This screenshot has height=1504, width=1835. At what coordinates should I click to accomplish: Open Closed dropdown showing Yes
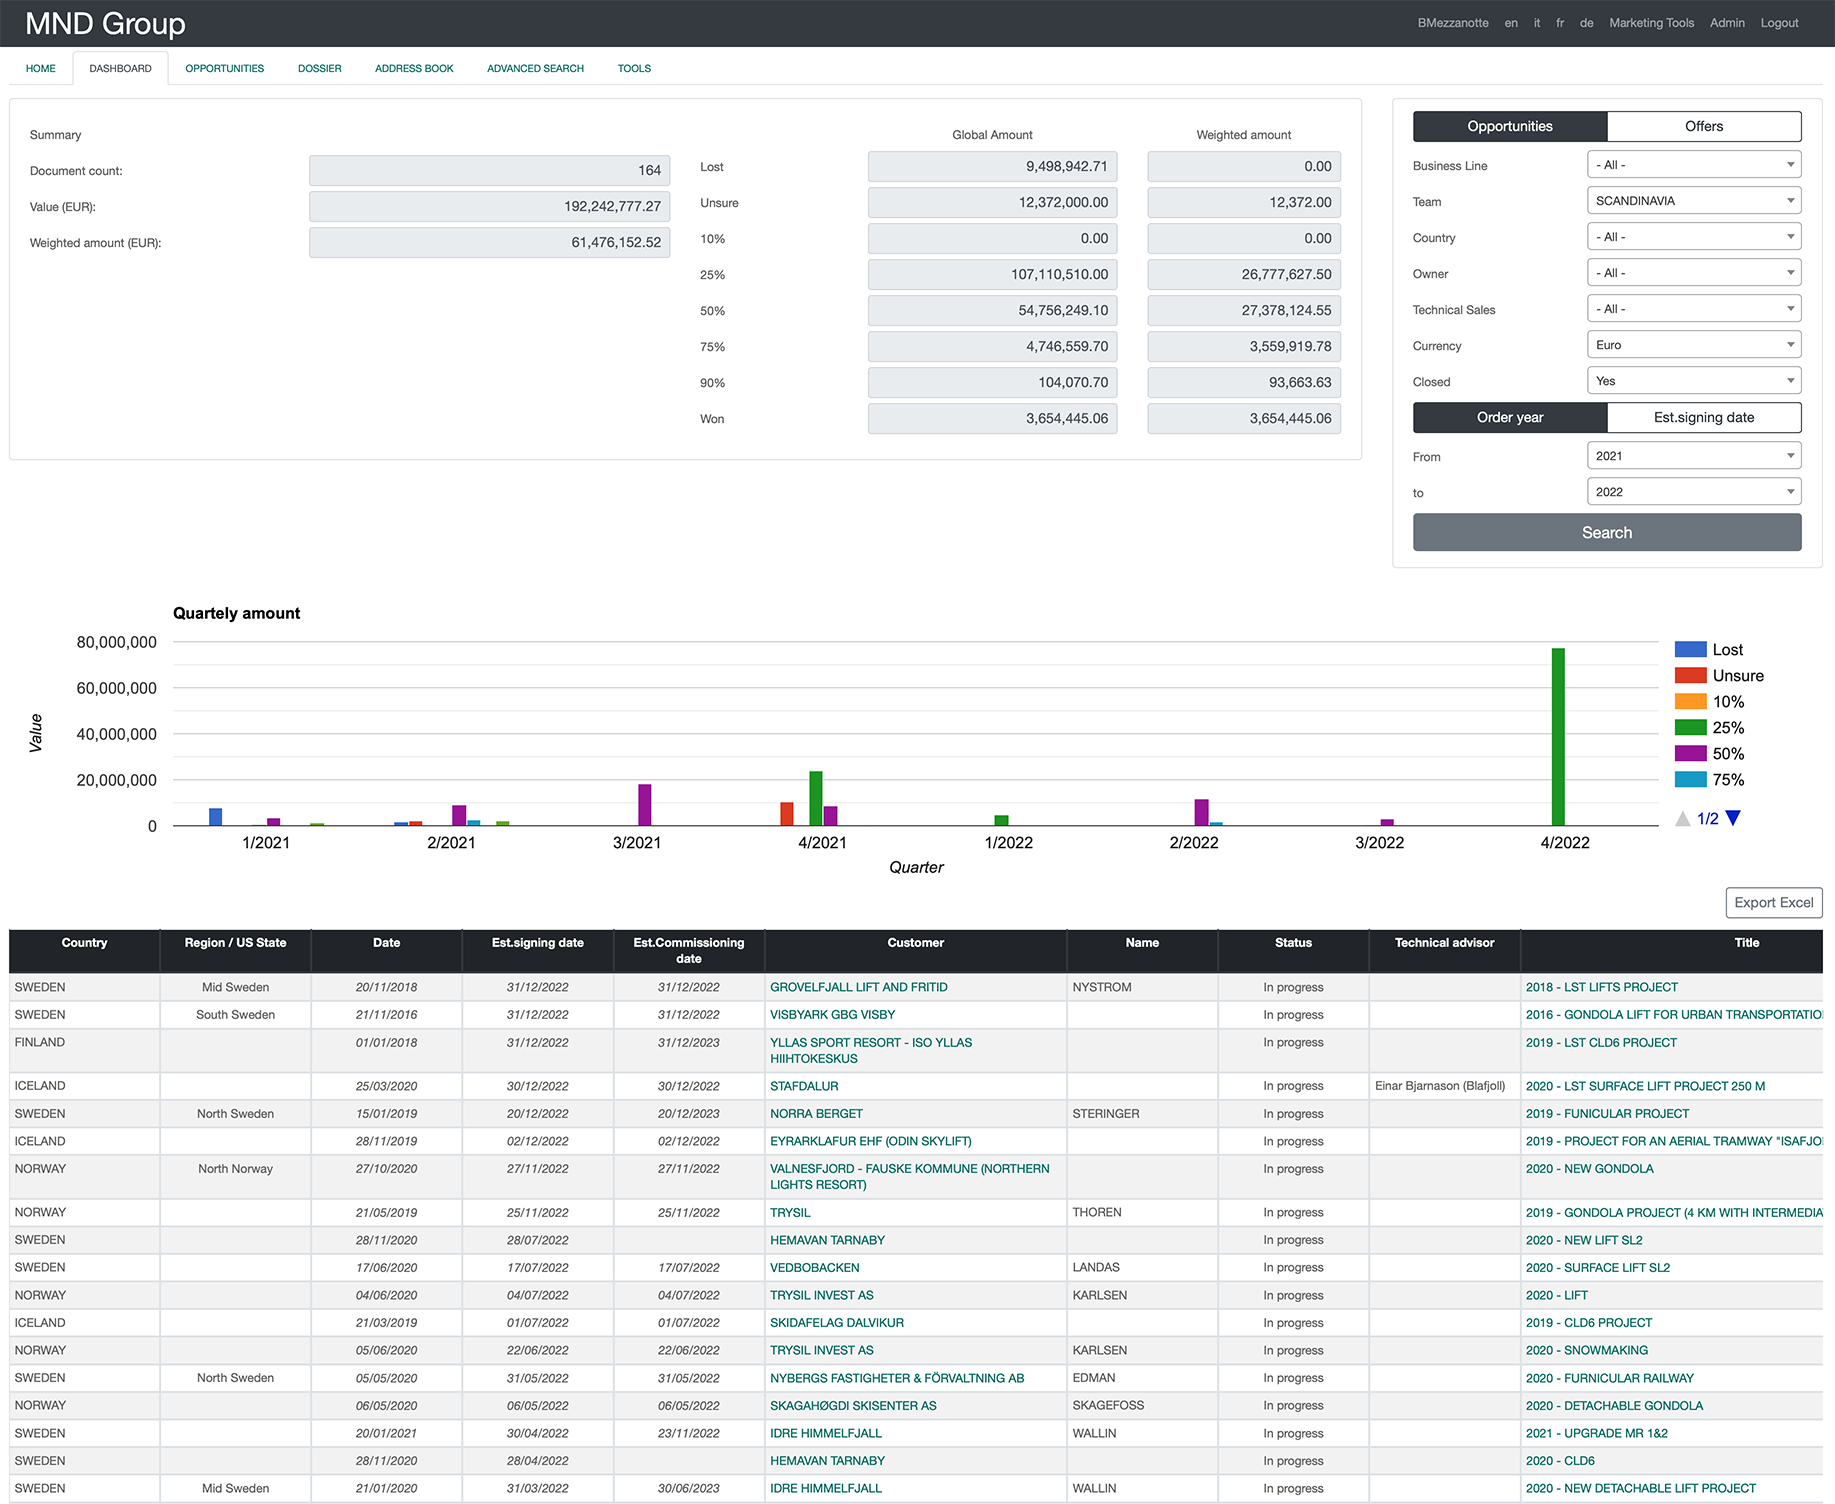point(1694,381)
